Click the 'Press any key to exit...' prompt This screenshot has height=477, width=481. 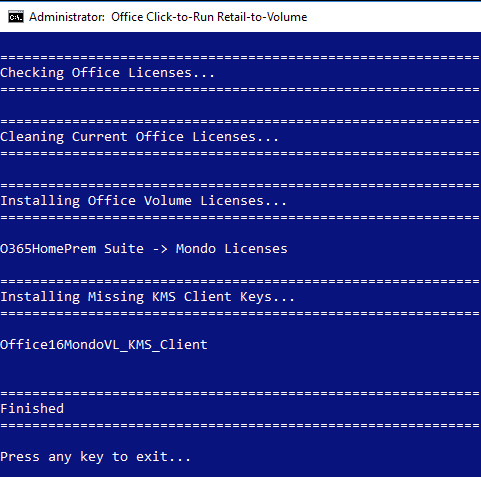95,457
